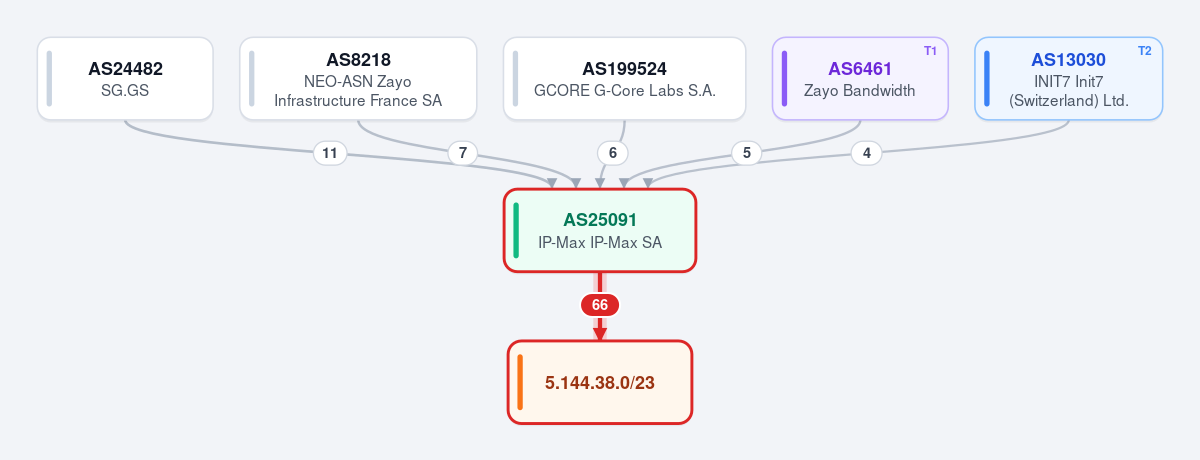Screen dimensions: 1200x460
Task: Click the green color bar on AS25091
Action: coord(516,230)
